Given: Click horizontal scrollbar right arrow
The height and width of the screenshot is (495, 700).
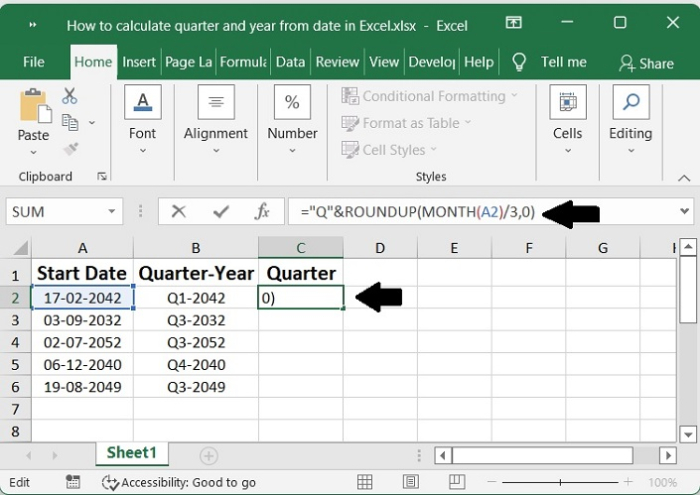Looking at the screenshot, I should 668,456.
